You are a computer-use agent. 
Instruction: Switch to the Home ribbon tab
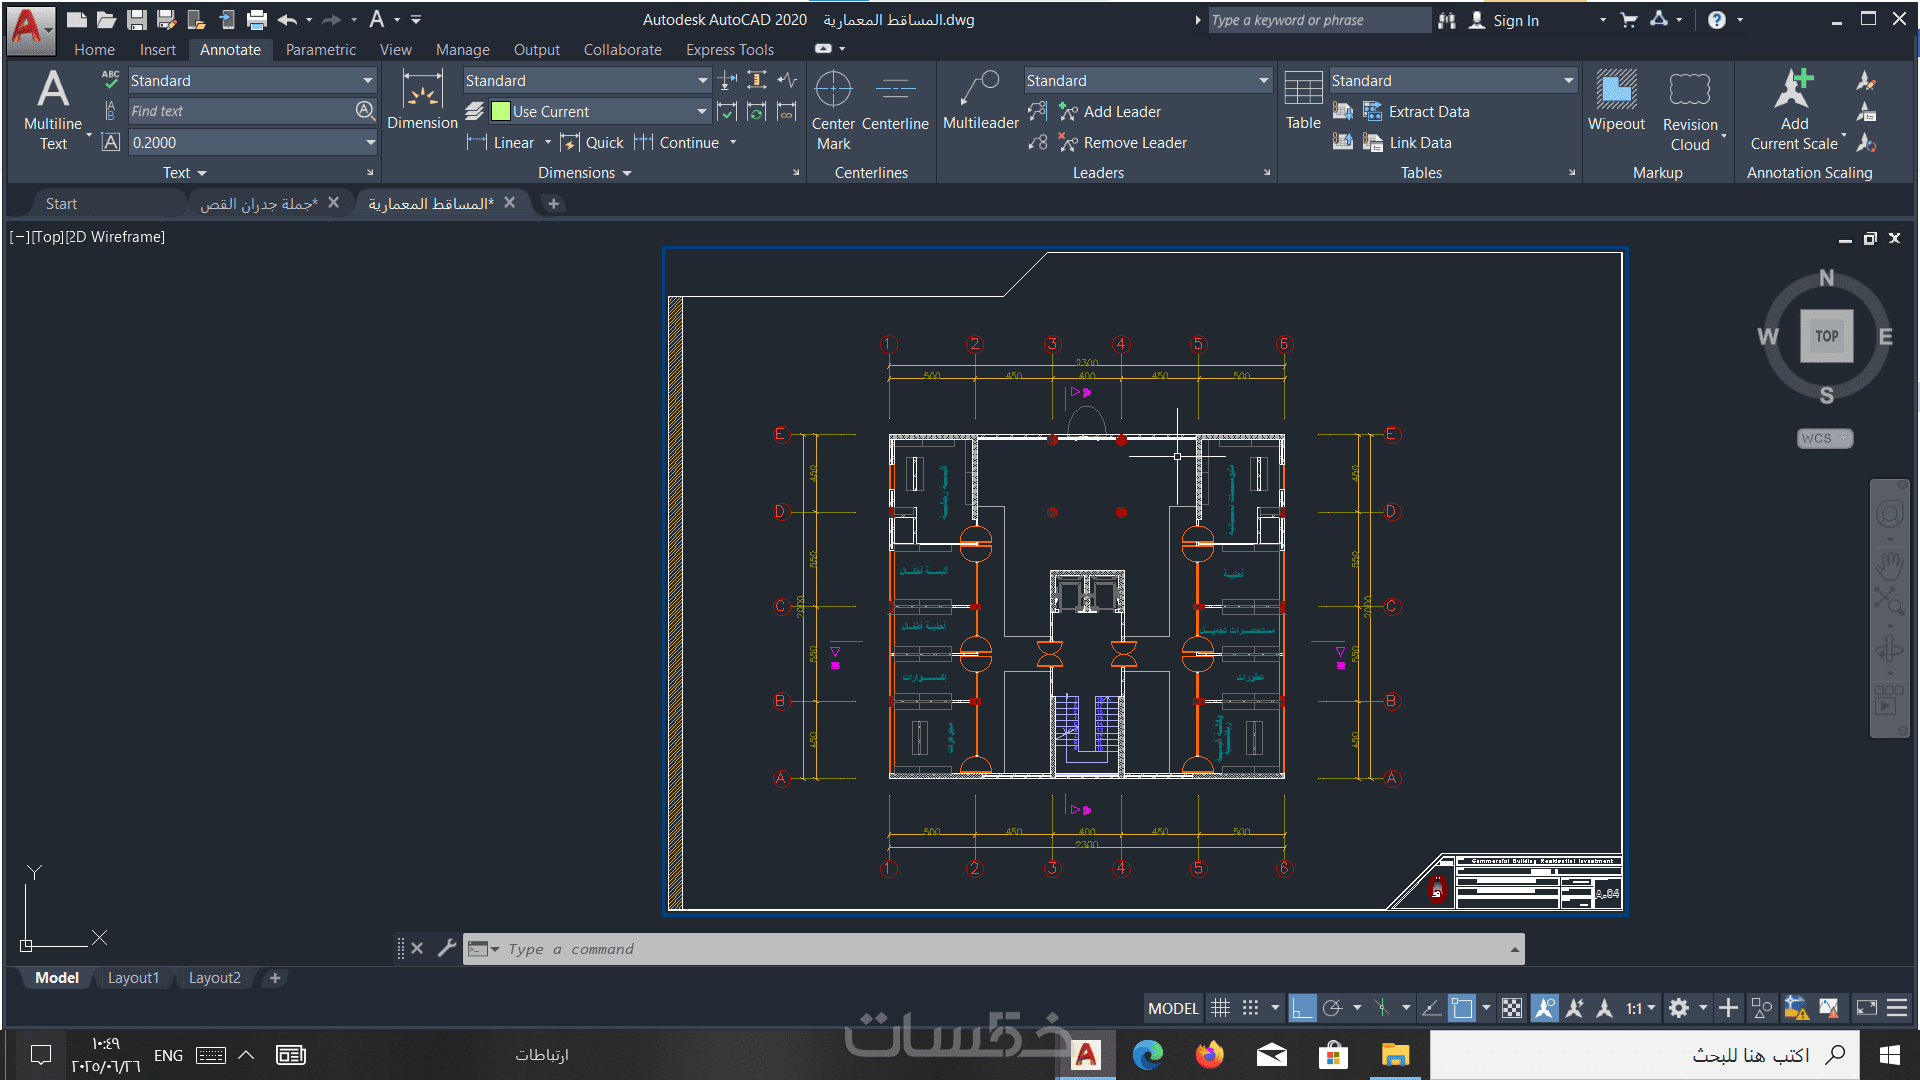pyautogui.click(x=94, y=49)
